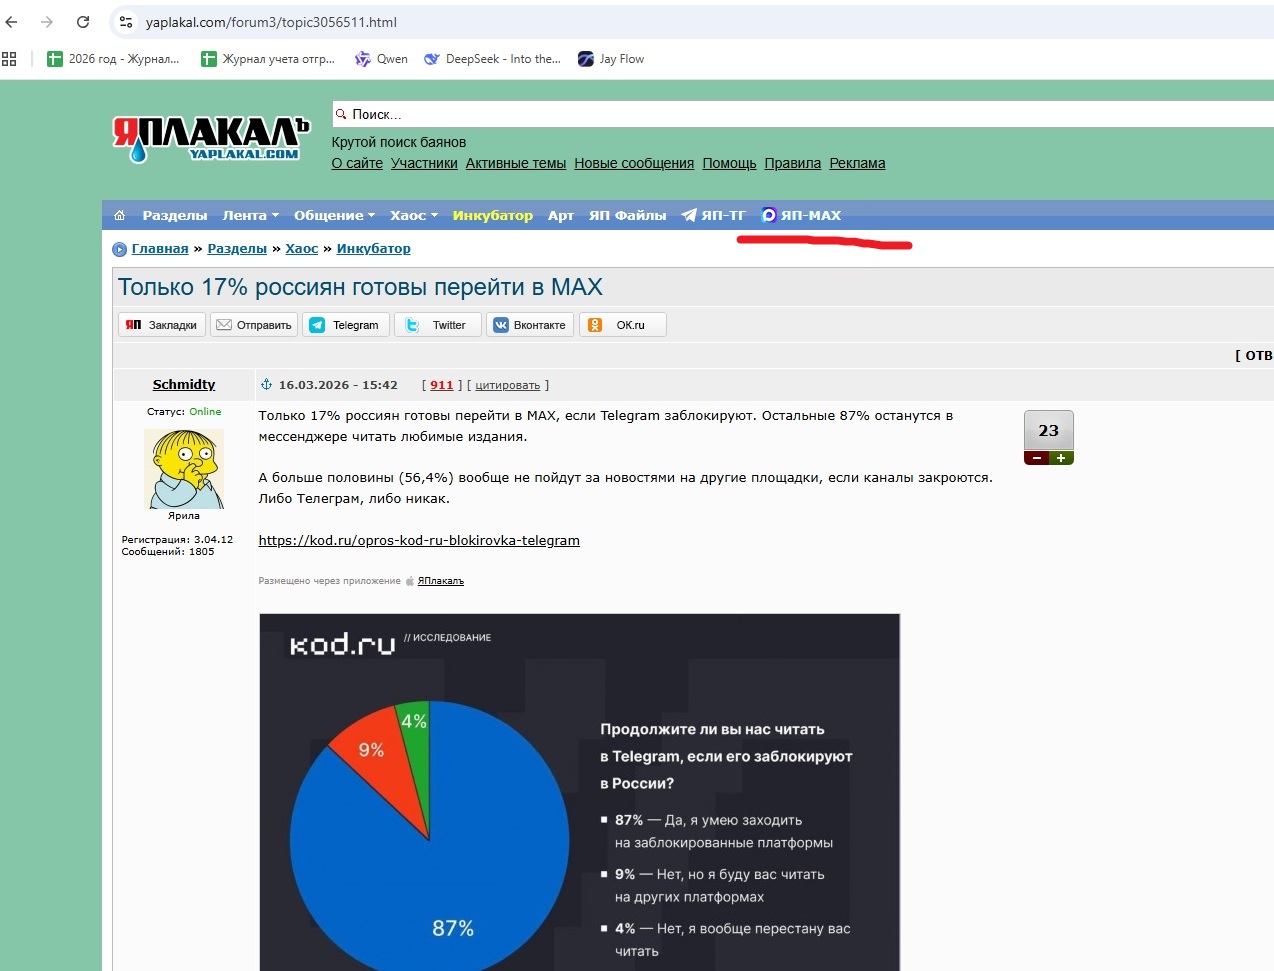The height and width of the screenshot is (971, 1274).
Task: Click Хаос breadcrumb link
Action: pyautogui.click(x=302, y=249)
